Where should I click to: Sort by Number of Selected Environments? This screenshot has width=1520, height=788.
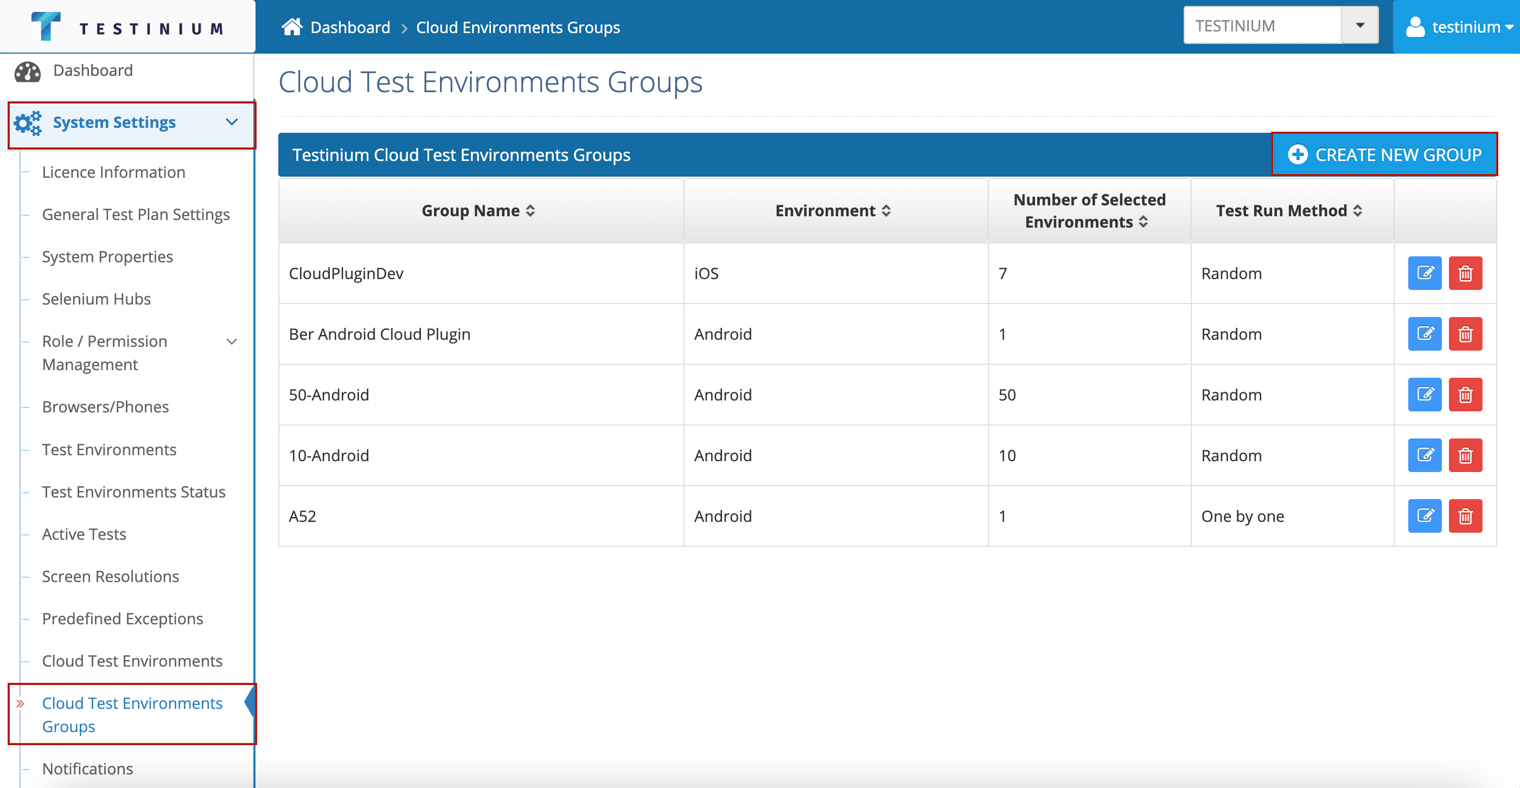(1089, 211)
